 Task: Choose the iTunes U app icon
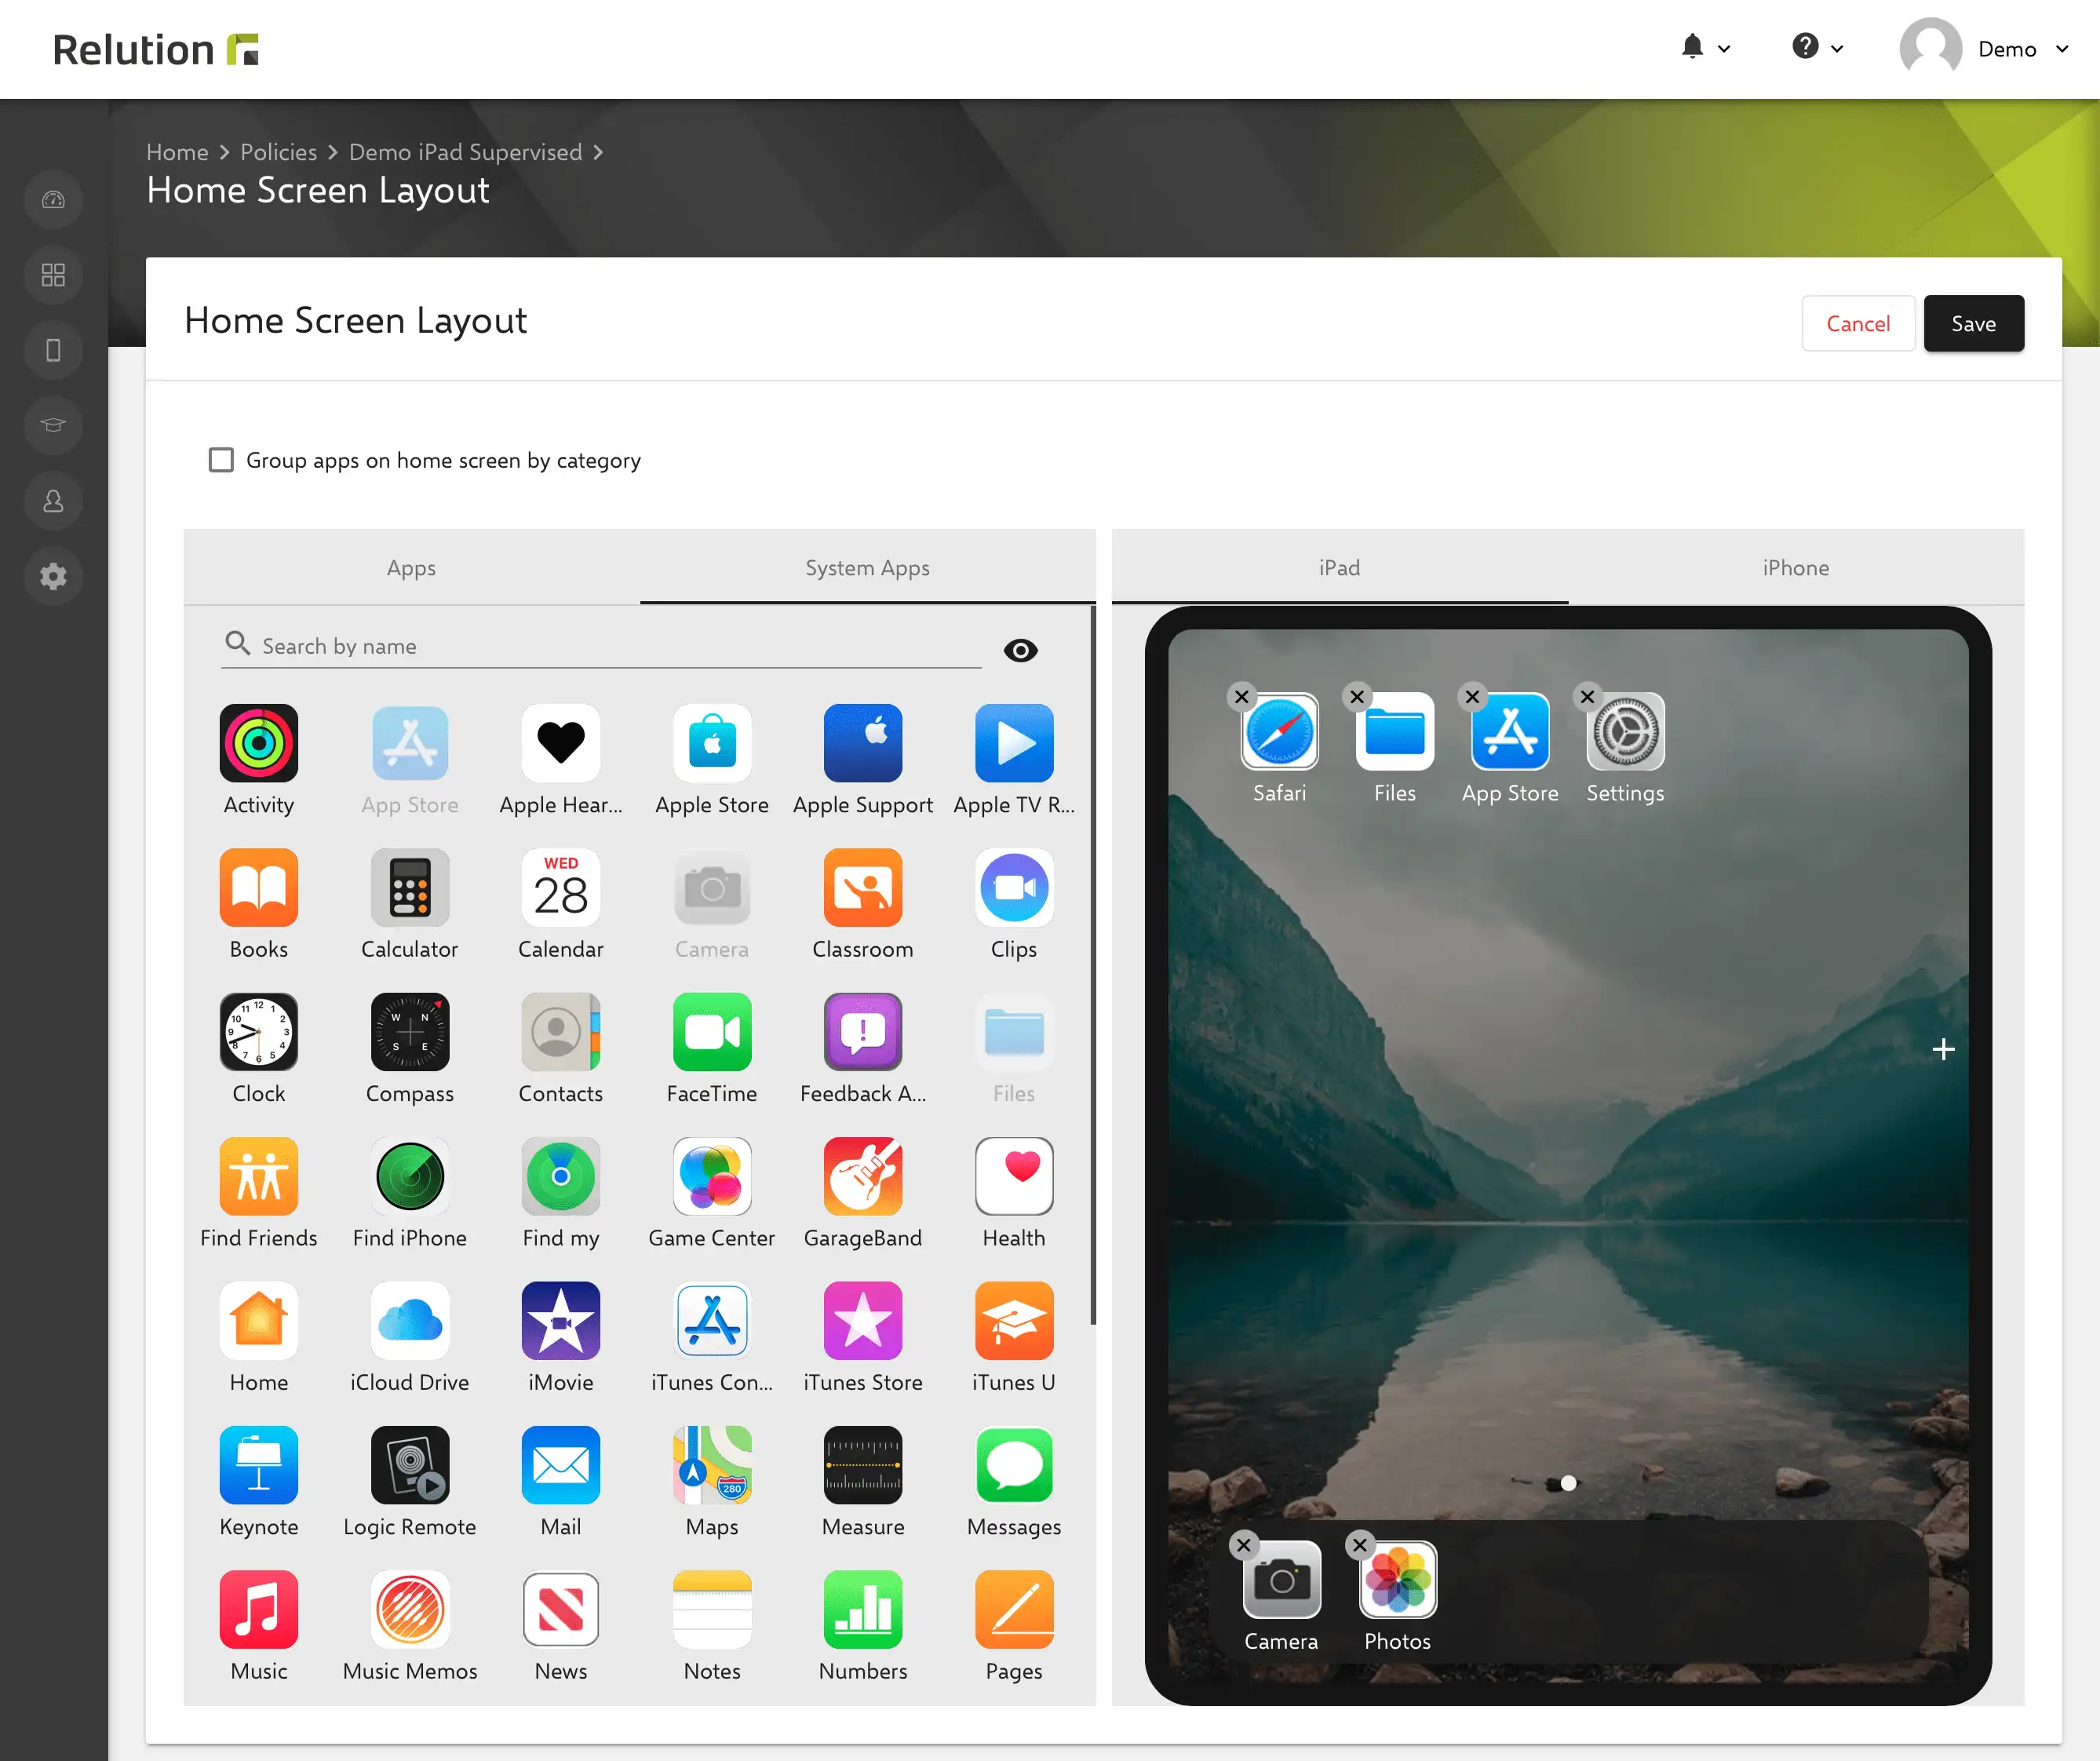click(1013, 1320)
